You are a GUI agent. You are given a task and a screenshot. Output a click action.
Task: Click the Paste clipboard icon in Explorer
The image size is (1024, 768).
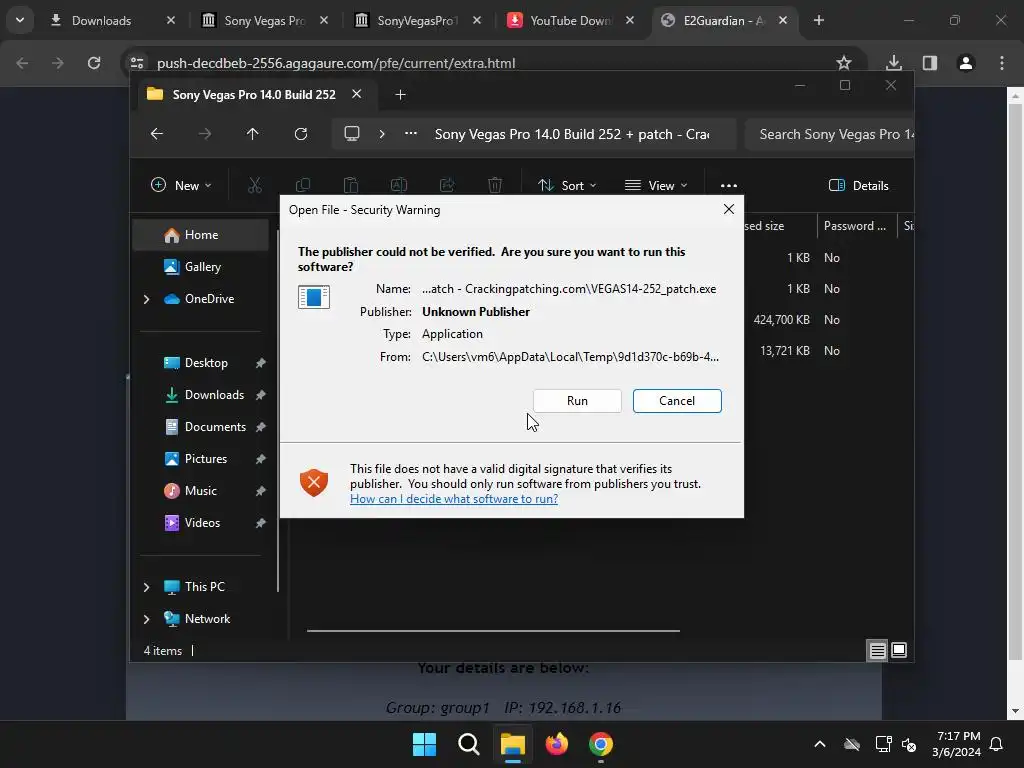[x=351, y=185]
